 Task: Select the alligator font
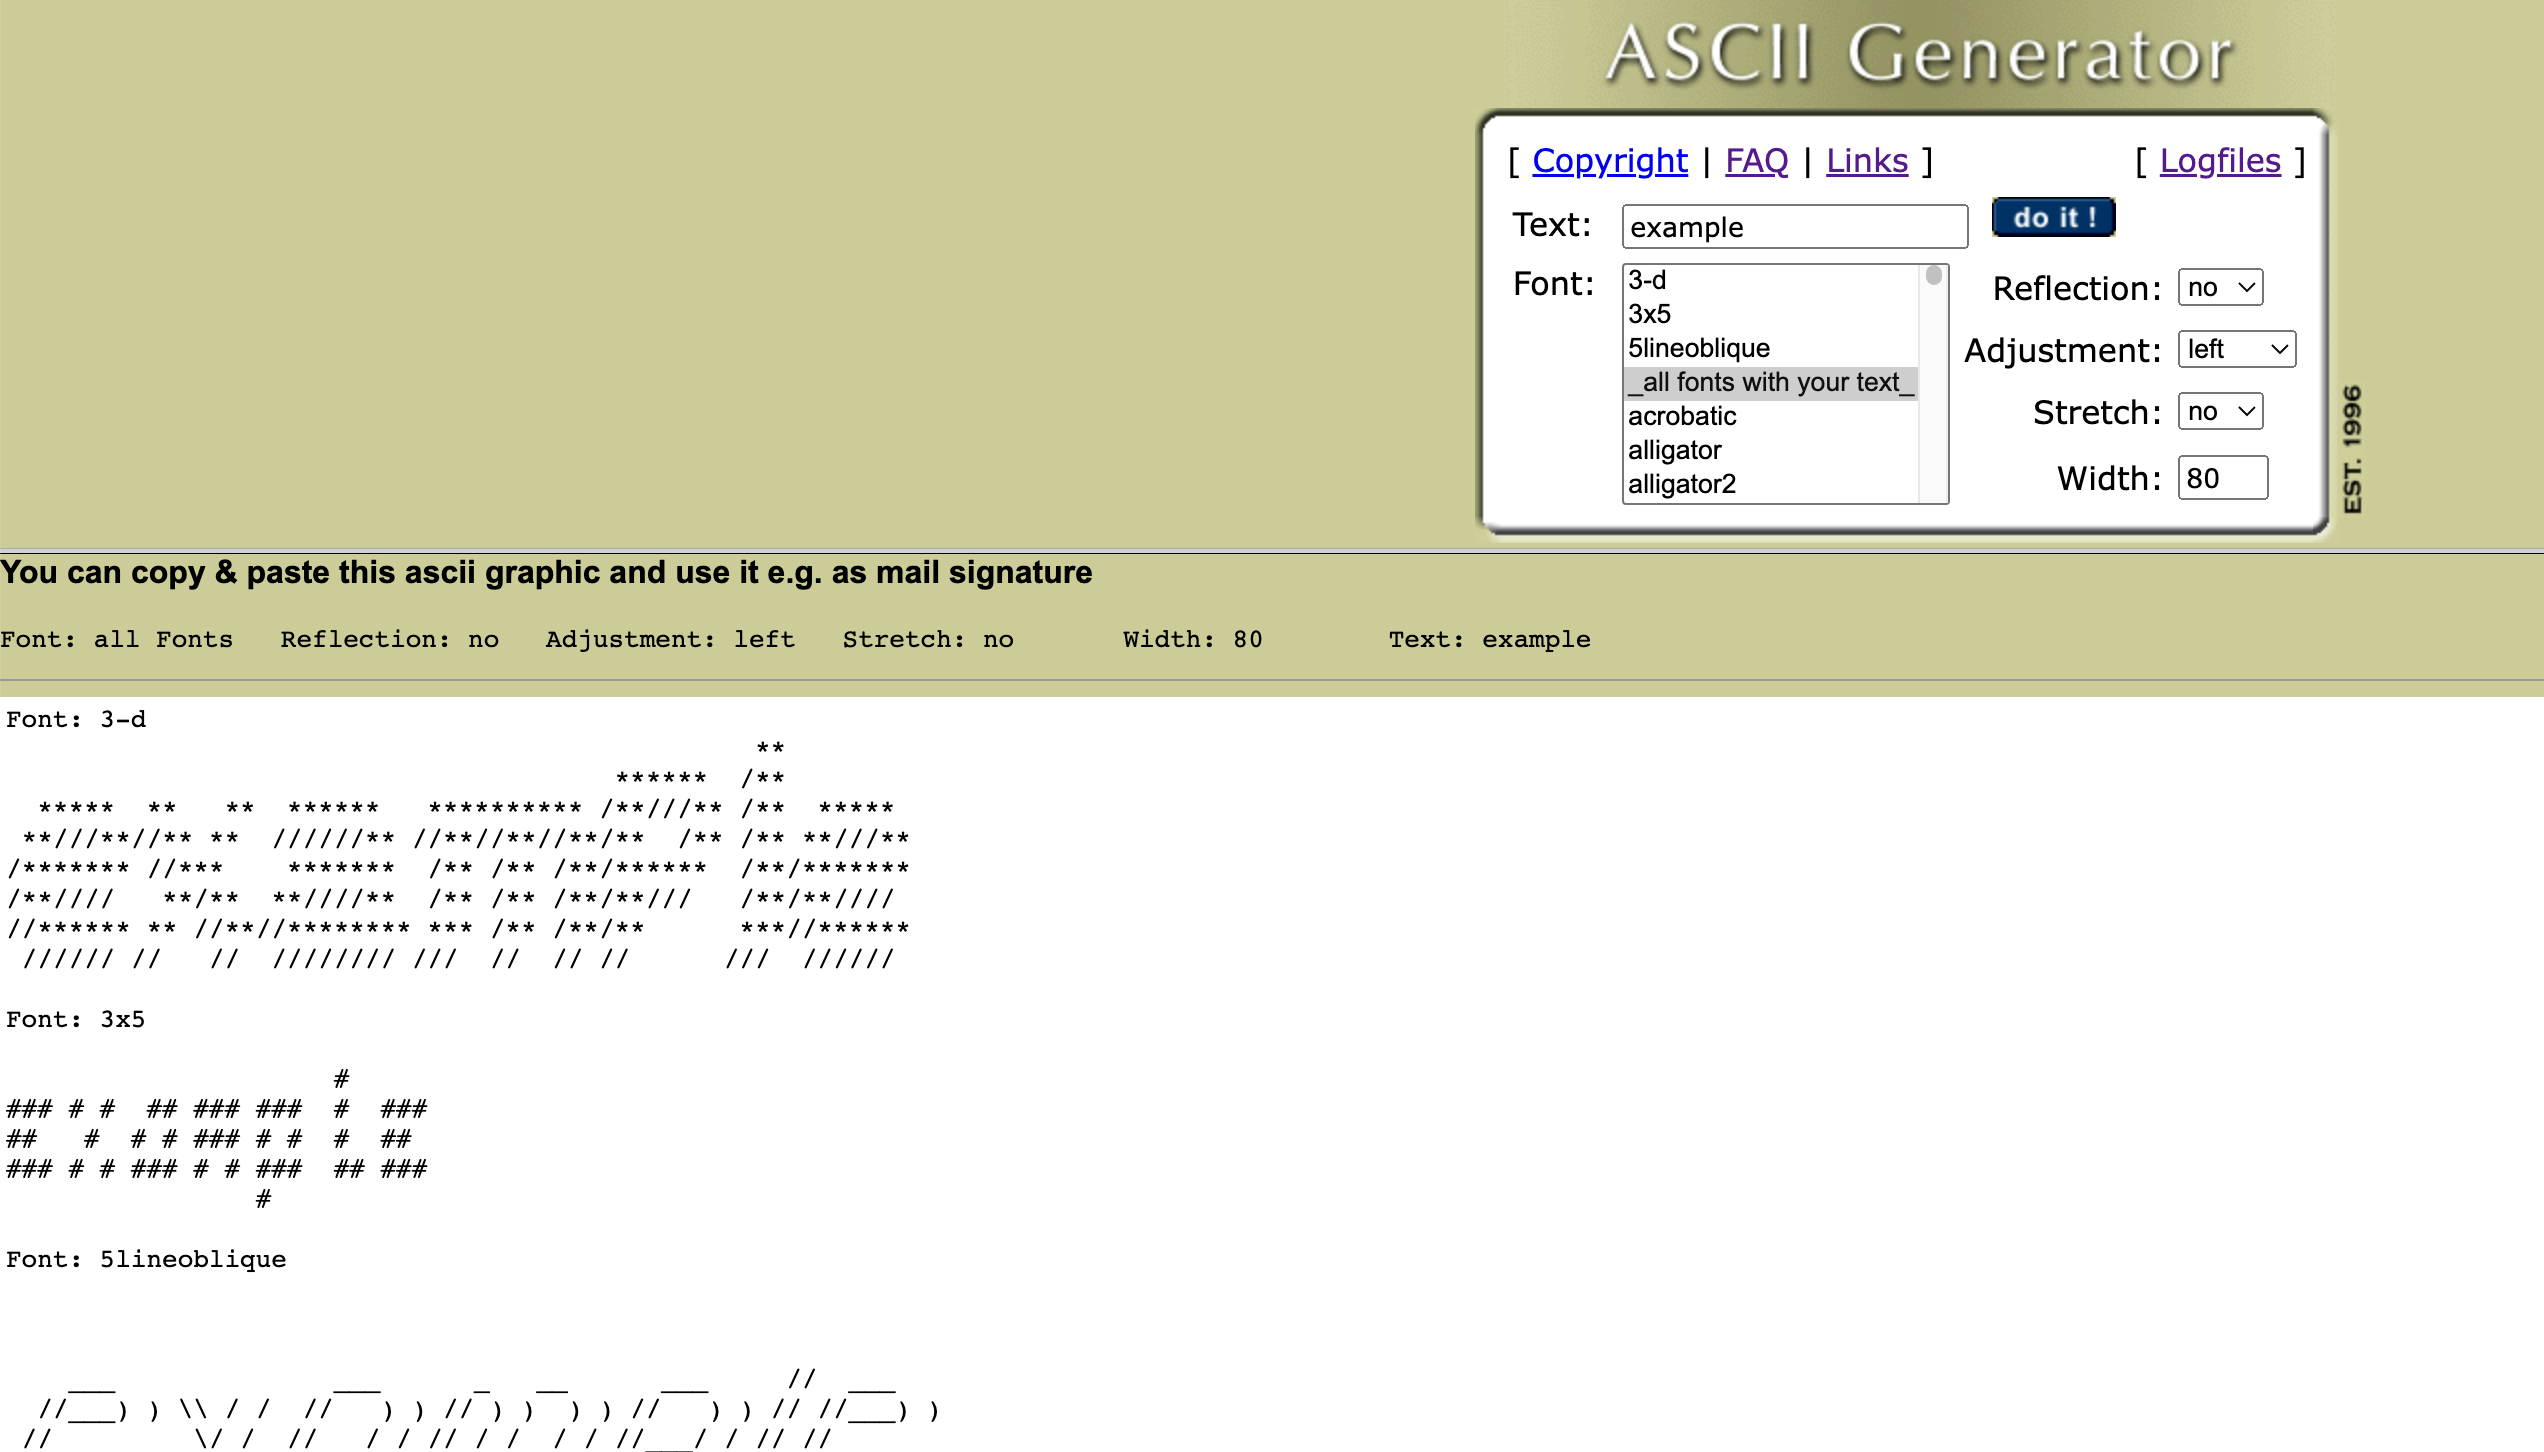pos(1673,450)
